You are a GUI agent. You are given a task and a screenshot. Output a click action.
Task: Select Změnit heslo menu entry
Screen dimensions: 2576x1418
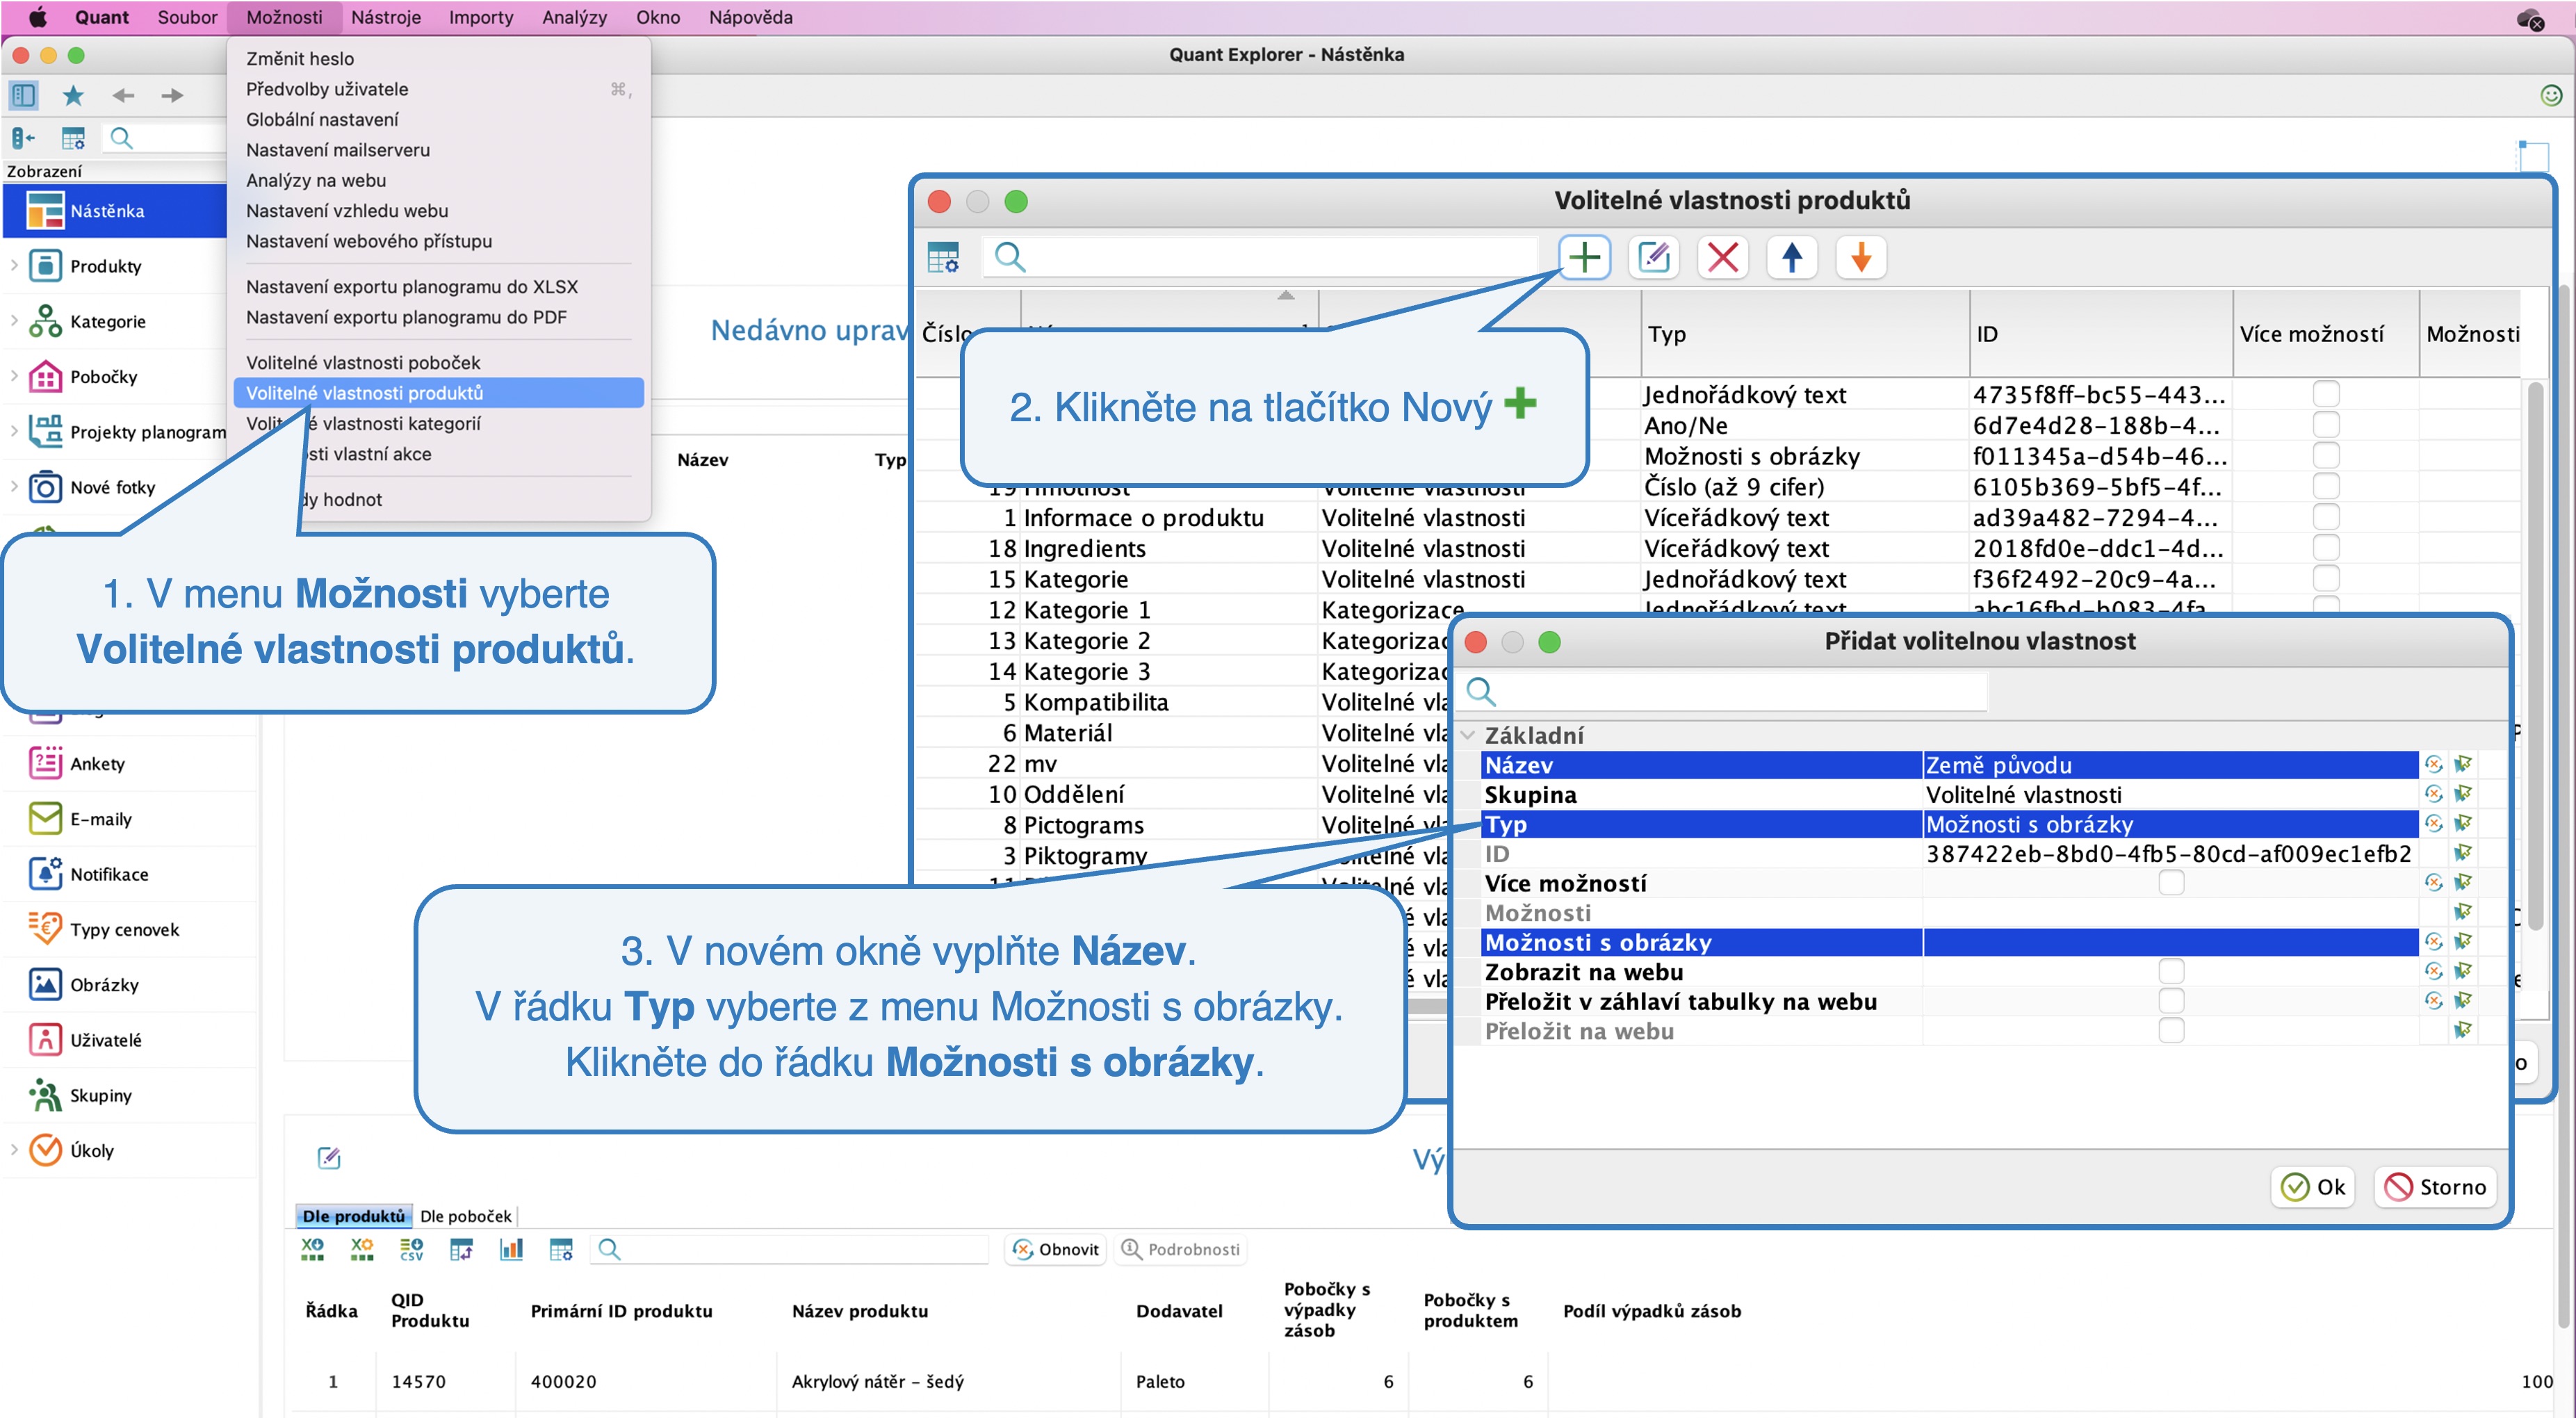coord(300,59)
